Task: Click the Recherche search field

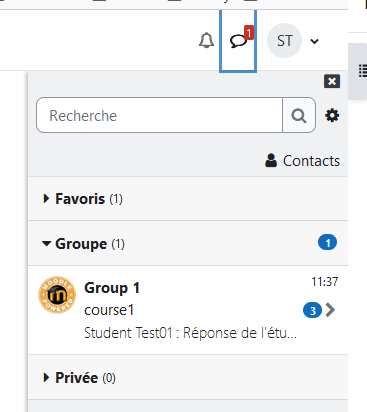Action: pos(159,115)
